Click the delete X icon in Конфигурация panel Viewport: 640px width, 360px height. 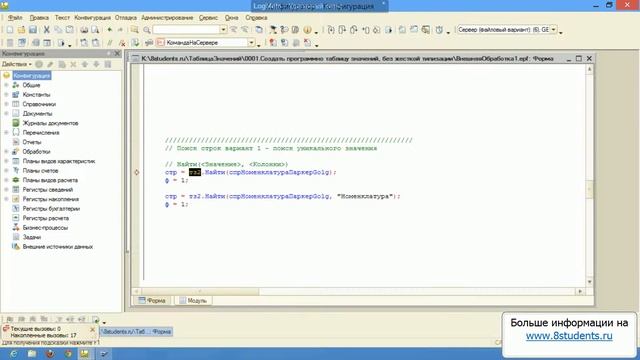pyautogui.click(x=73, y=64)
